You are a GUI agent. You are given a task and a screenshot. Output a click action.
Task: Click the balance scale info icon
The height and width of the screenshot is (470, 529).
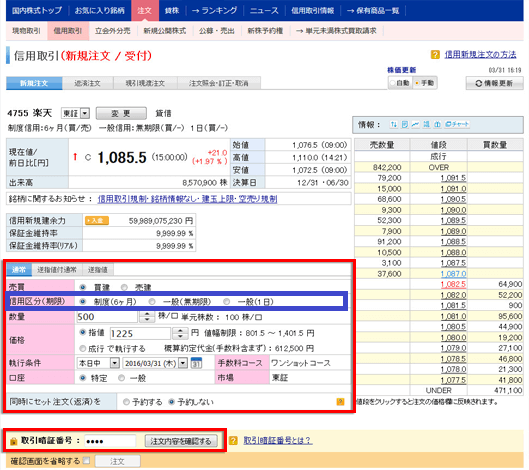point(437,125)
